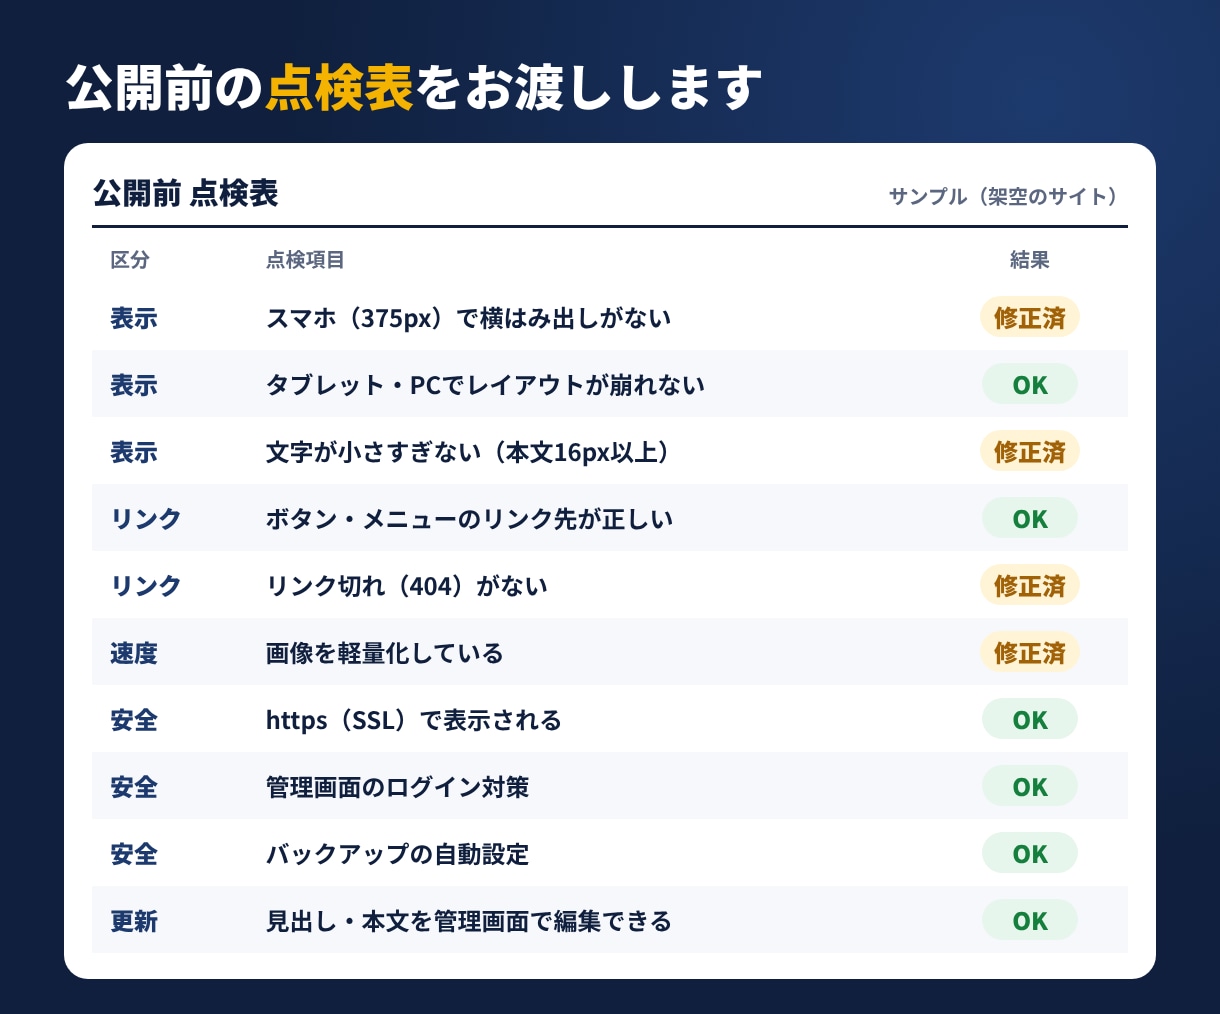Click リンク category in リンク切れ（404） row
The height and width of the screenshot is (1014, 1220).
point(146,586)
